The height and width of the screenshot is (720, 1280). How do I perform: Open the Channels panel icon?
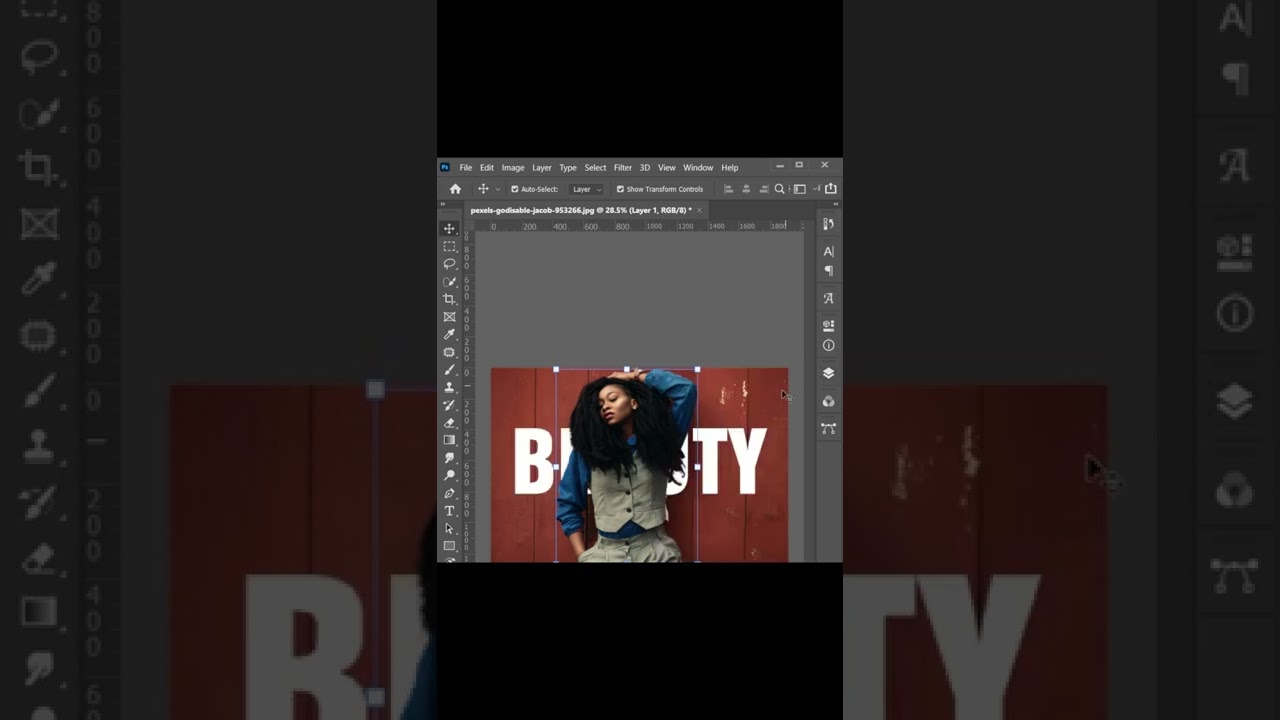(x=828, y=401)
